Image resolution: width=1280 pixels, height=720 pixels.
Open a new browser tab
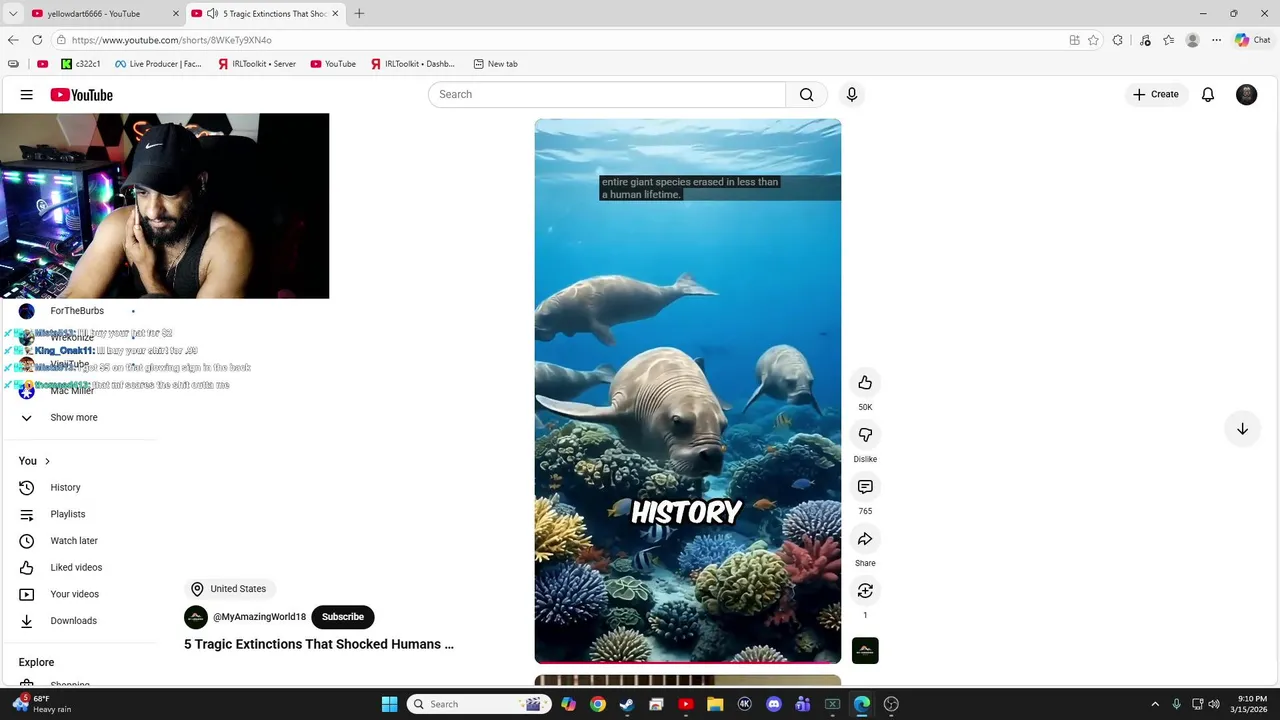tap(359, 14)
